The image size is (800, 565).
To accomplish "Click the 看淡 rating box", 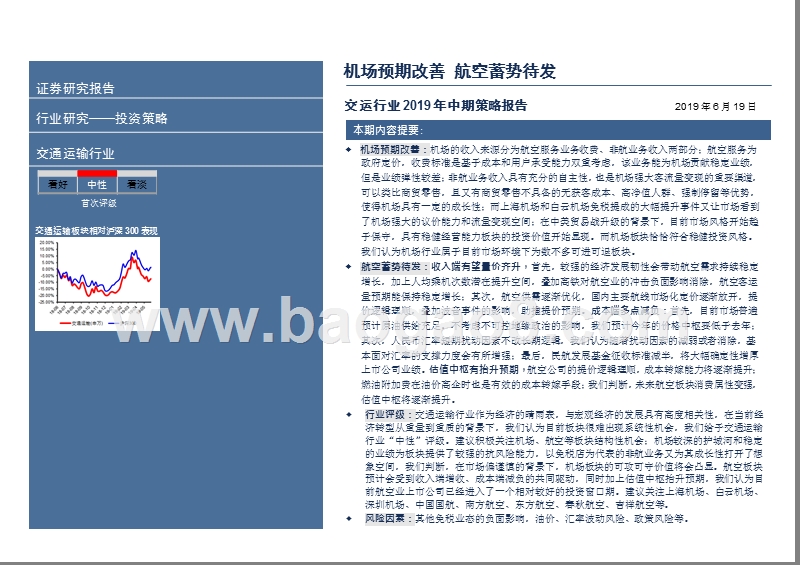I will point(137,184).
